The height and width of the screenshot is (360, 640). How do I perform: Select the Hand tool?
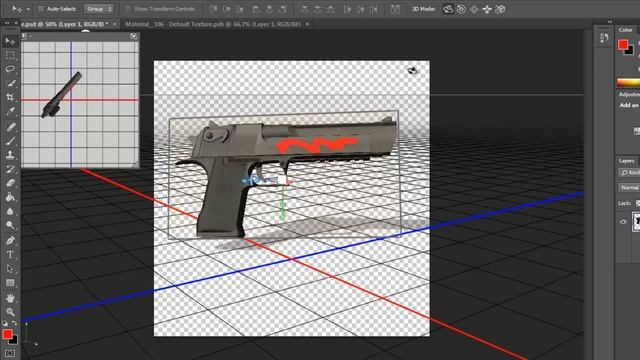click(10, 298)
